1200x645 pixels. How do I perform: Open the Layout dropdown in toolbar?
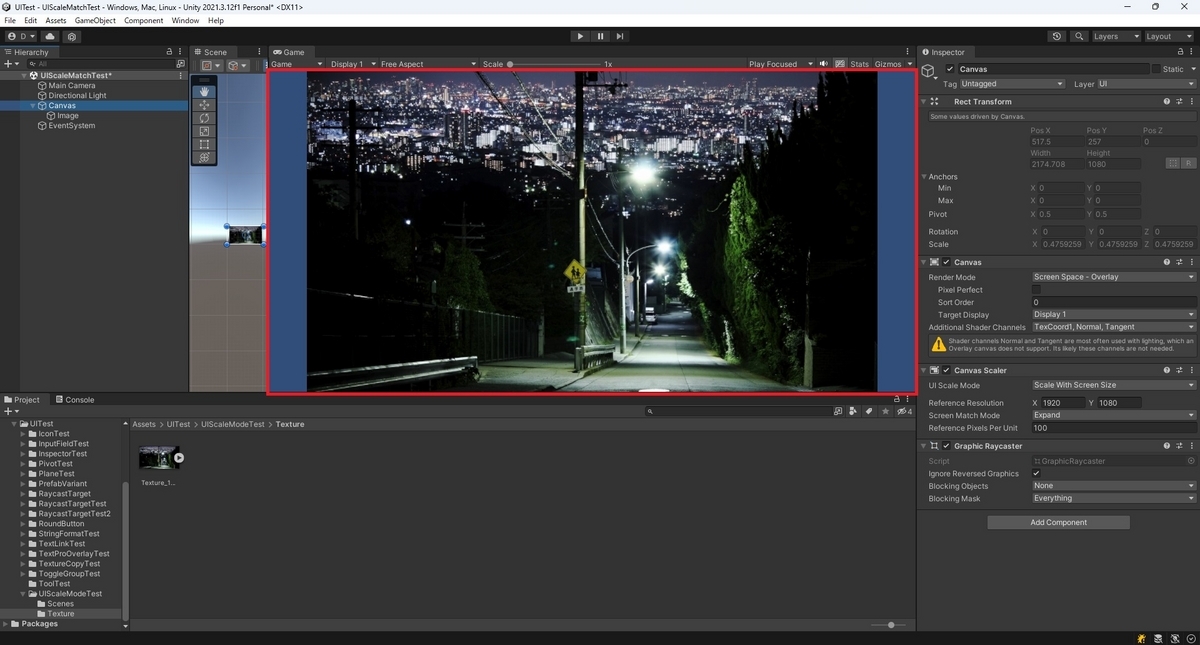pos(1168,36)
